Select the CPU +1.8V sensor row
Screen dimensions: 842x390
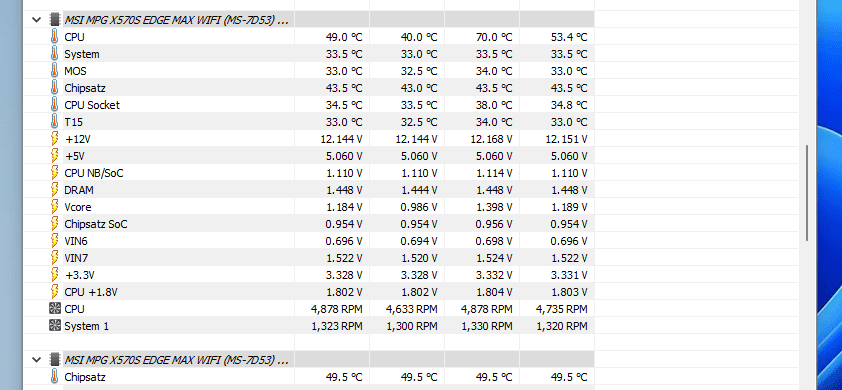tap(309, 292)
